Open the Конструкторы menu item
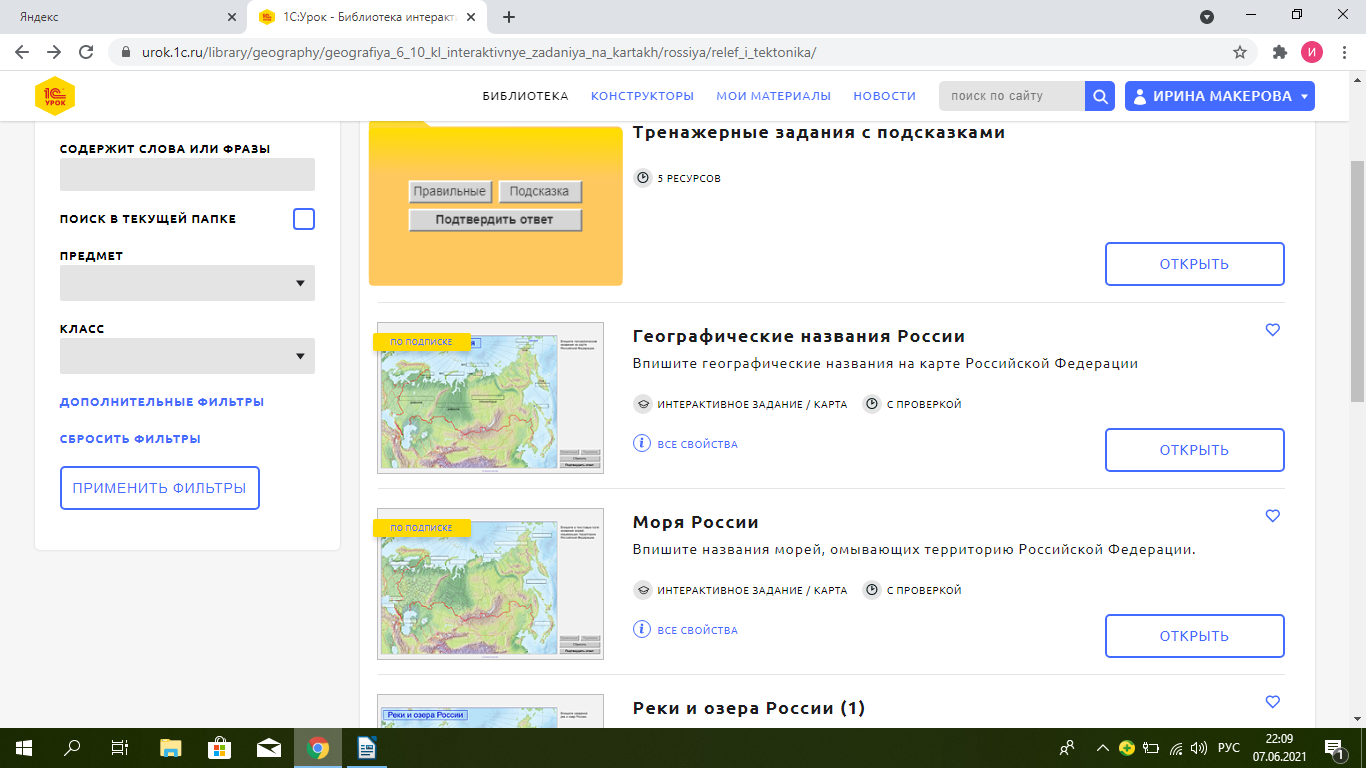This screenshot has width=1366, height=768. tap(642, 96)
